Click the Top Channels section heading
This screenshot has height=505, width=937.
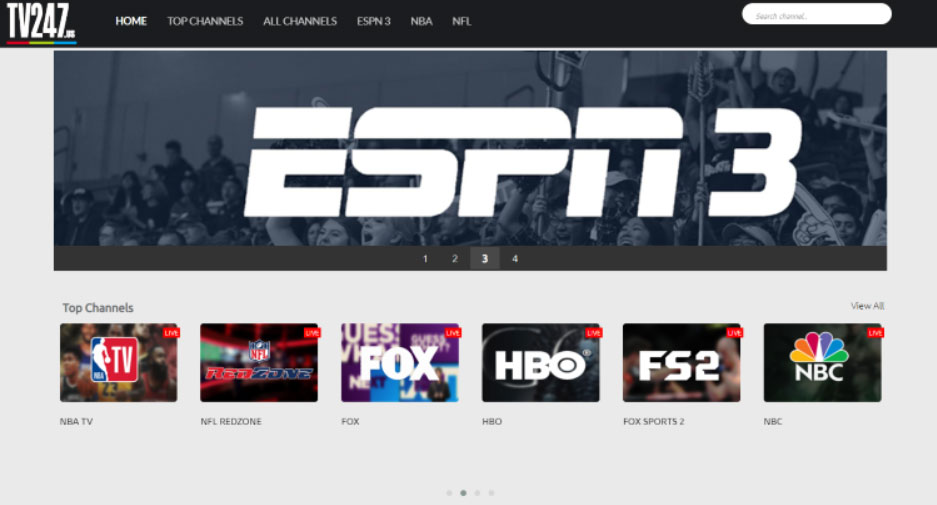point(98,308)
